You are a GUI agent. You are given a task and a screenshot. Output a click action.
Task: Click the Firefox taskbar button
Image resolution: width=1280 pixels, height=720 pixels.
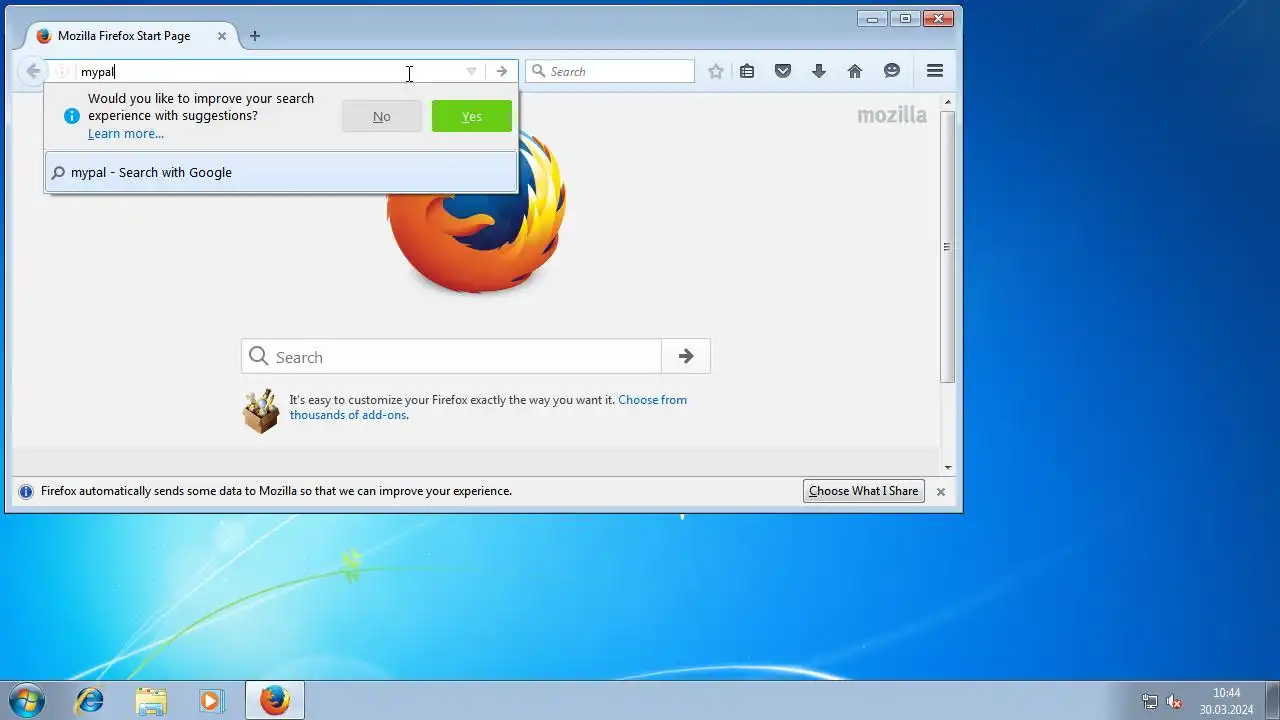[x=275, y=700]
